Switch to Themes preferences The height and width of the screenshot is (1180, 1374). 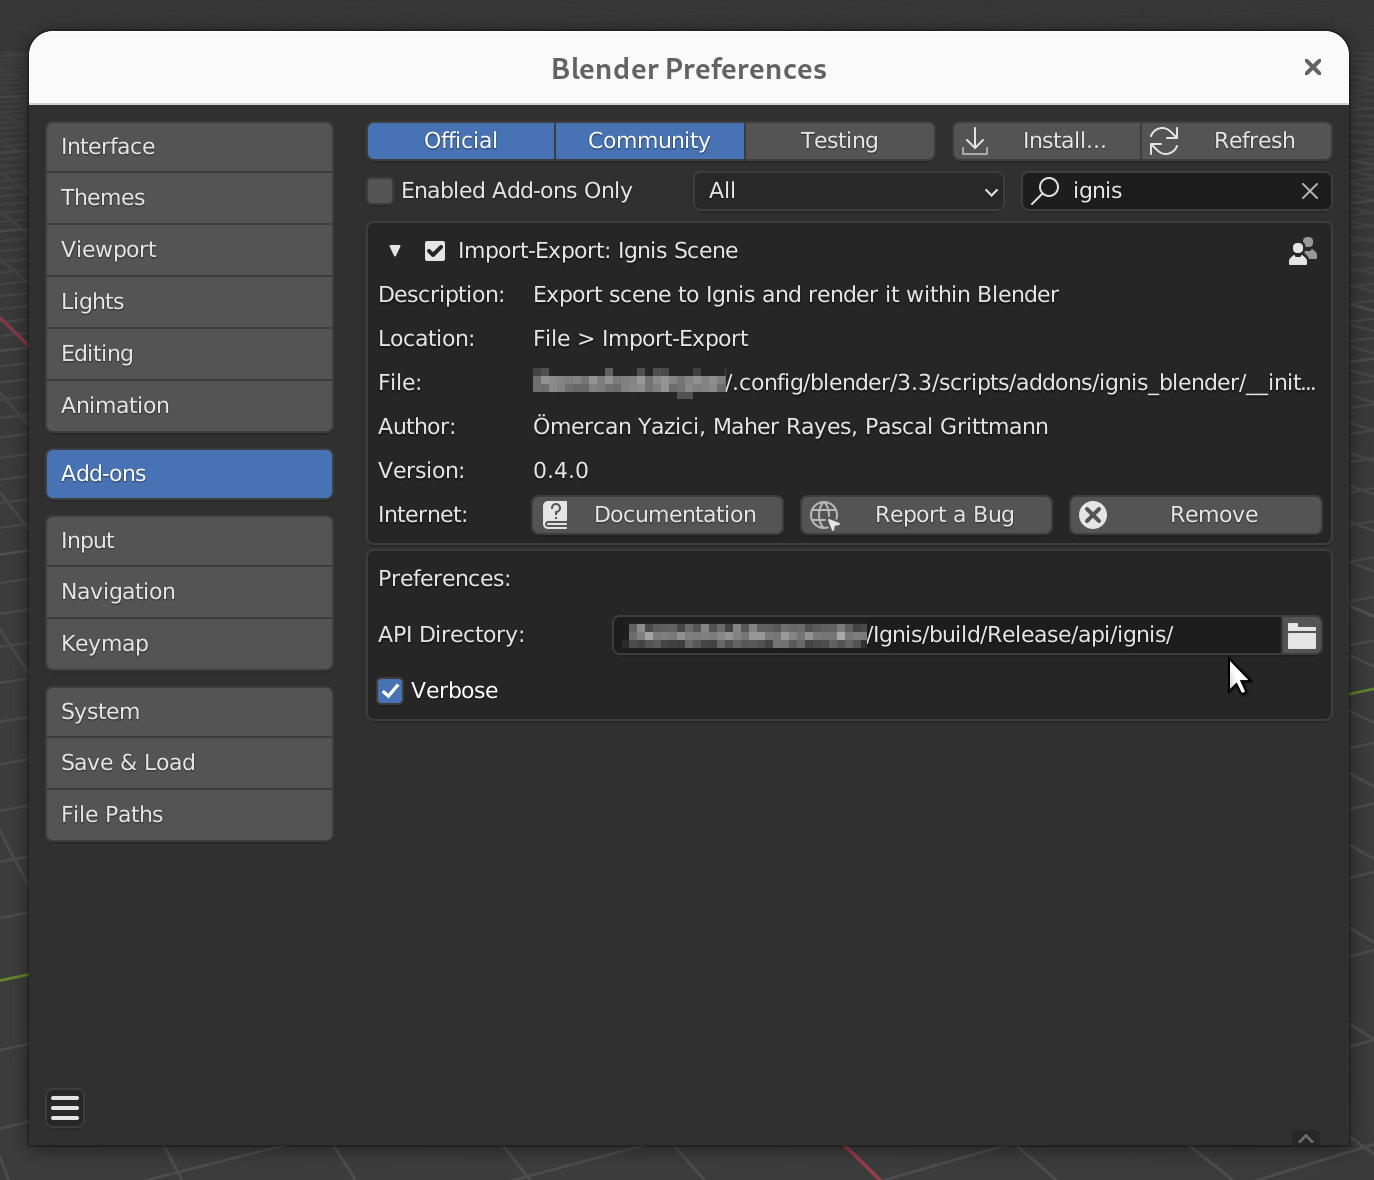[x=189, y=198]
